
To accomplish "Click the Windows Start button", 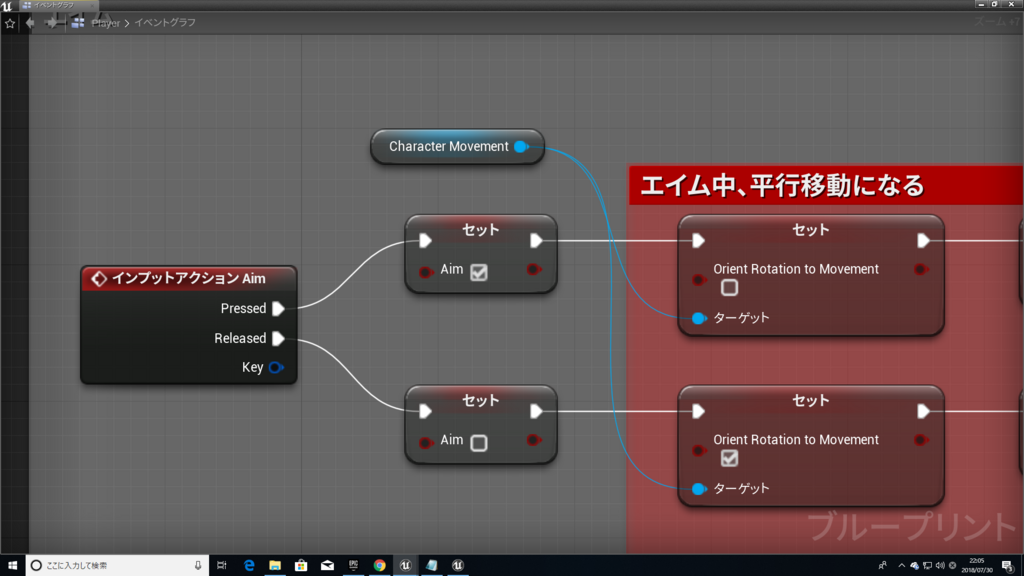I will (x=13, y=565).
